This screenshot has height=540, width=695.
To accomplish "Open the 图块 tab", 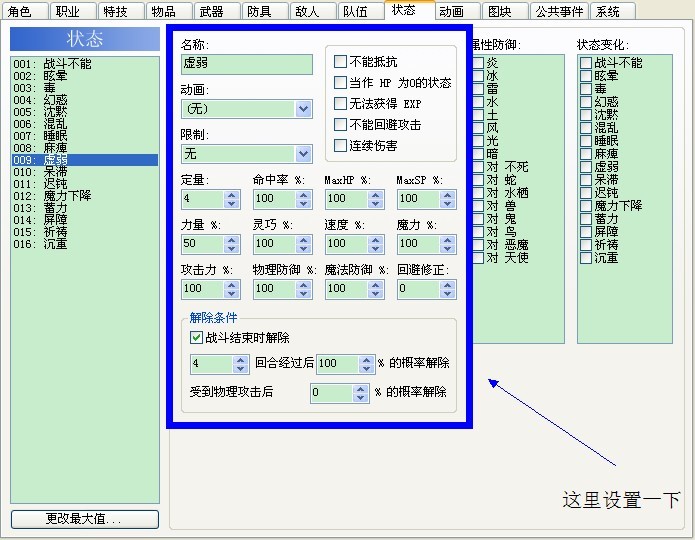I will (505, 11).
